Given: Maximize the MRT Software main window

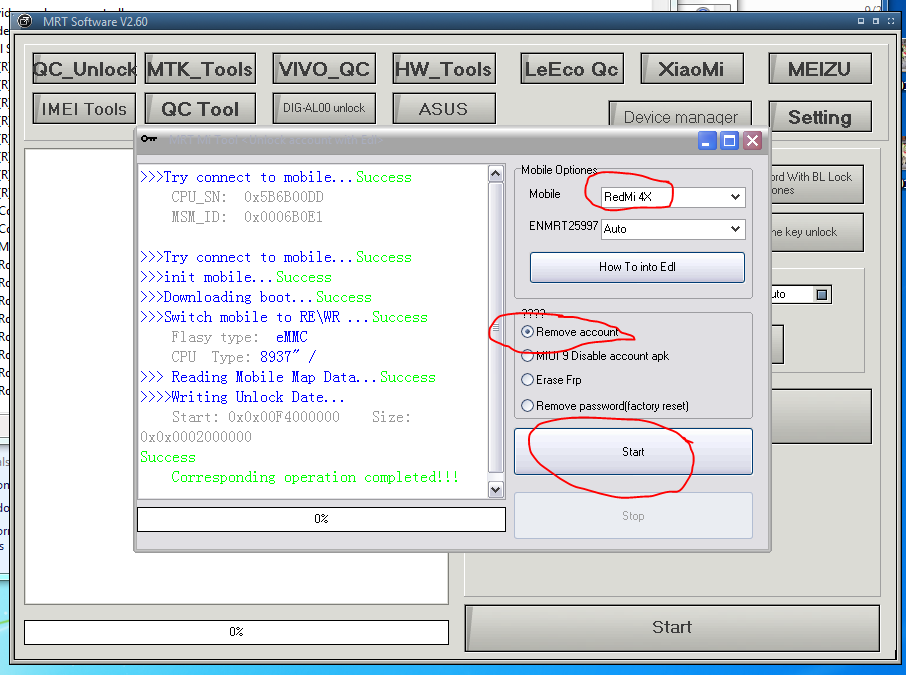Looking at the screenshot, I should click(x=876, y=21).
